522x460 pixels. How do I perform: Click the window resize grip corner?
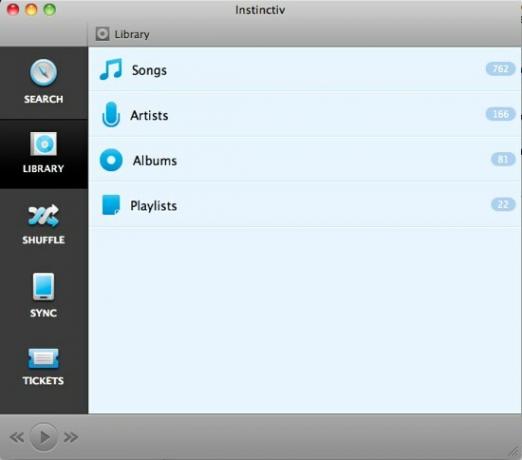point(513,452)
